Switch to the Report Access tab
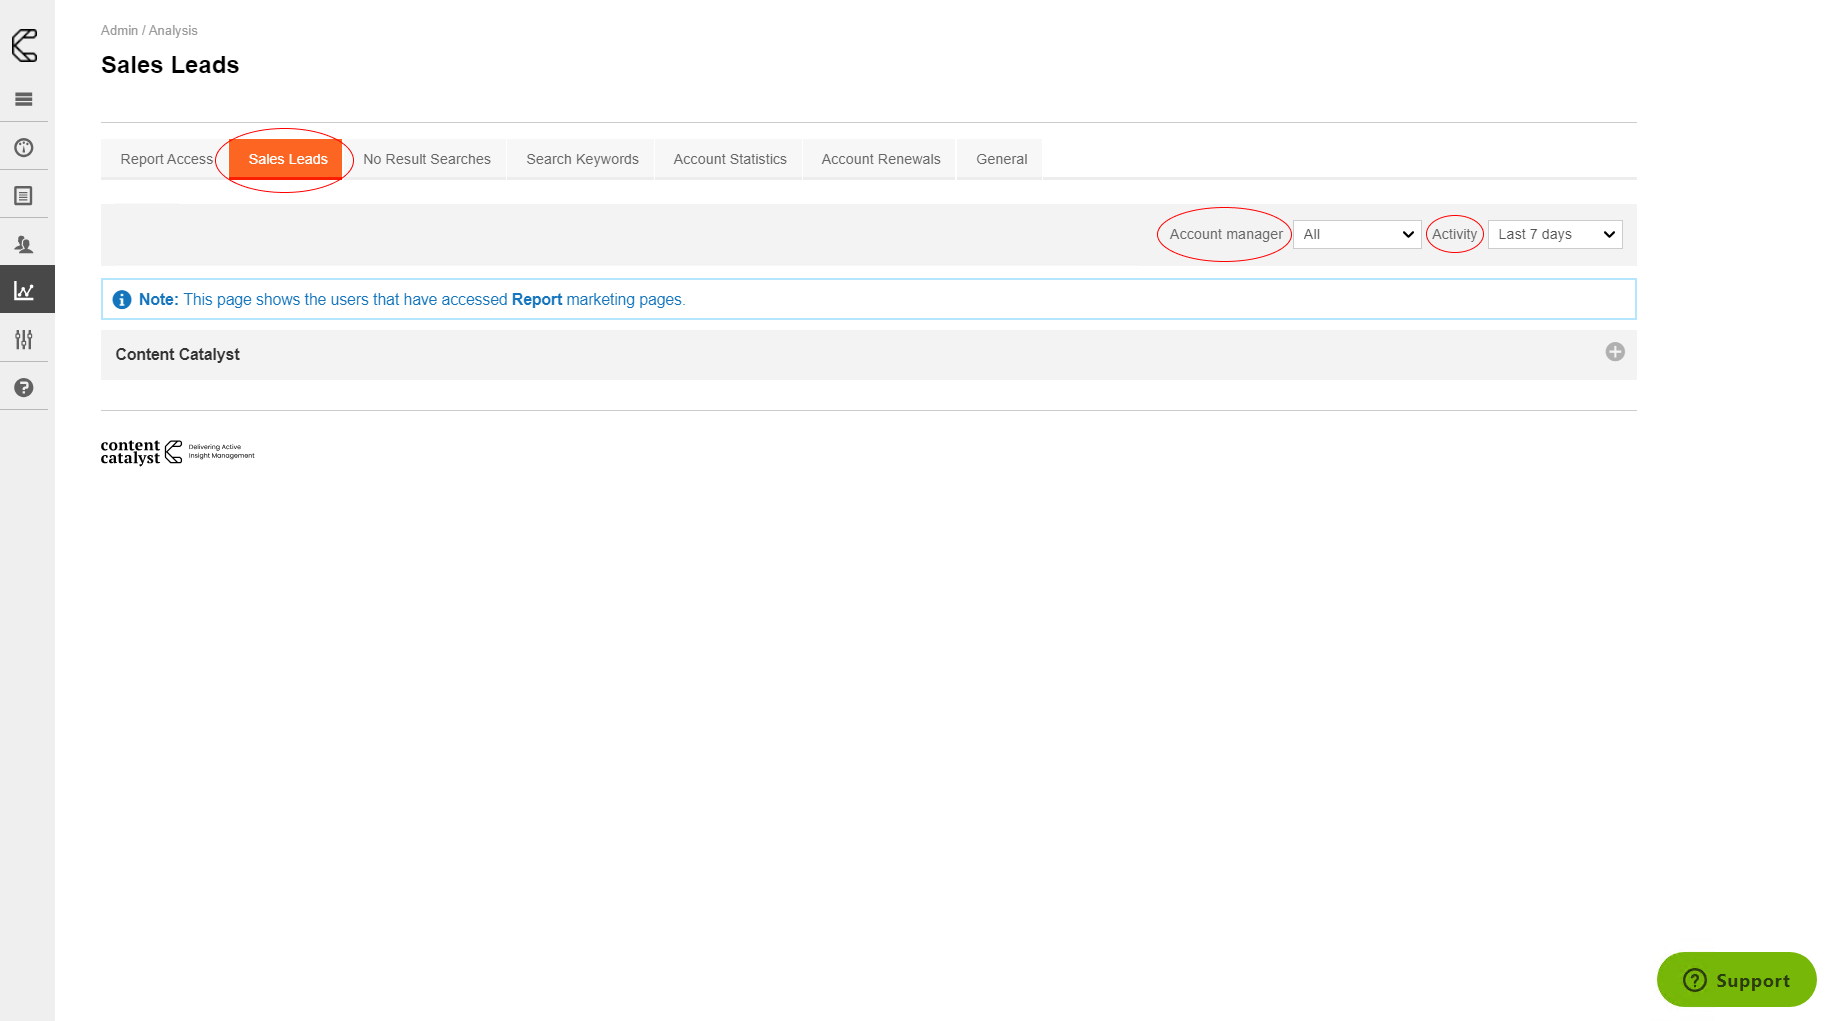 point(166,159)
